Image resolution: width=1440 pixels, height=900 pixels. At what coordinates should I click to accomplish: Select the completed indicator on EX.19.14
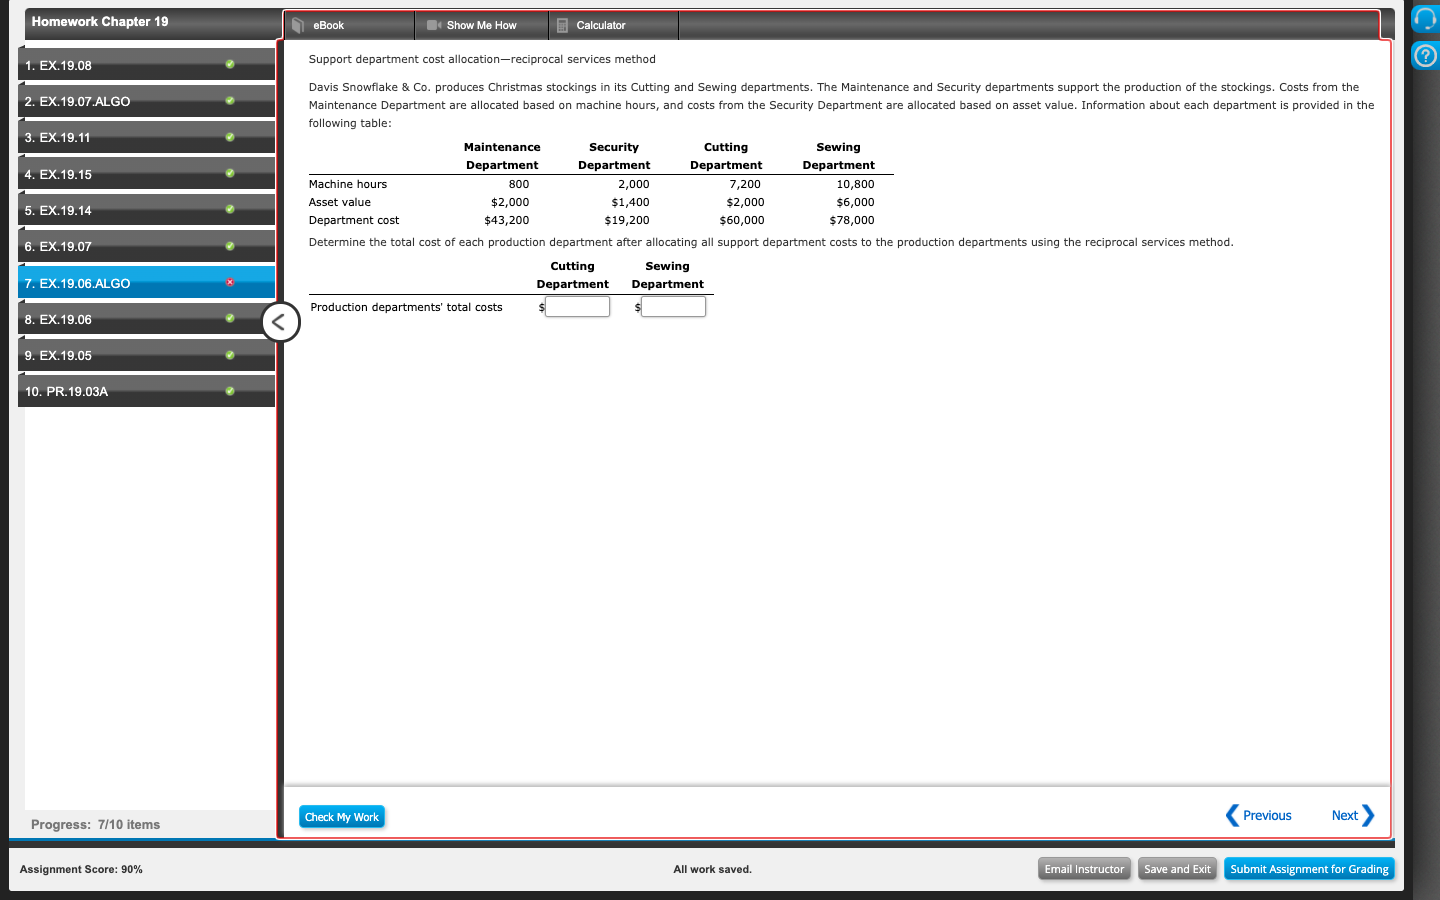click(229, 210)
